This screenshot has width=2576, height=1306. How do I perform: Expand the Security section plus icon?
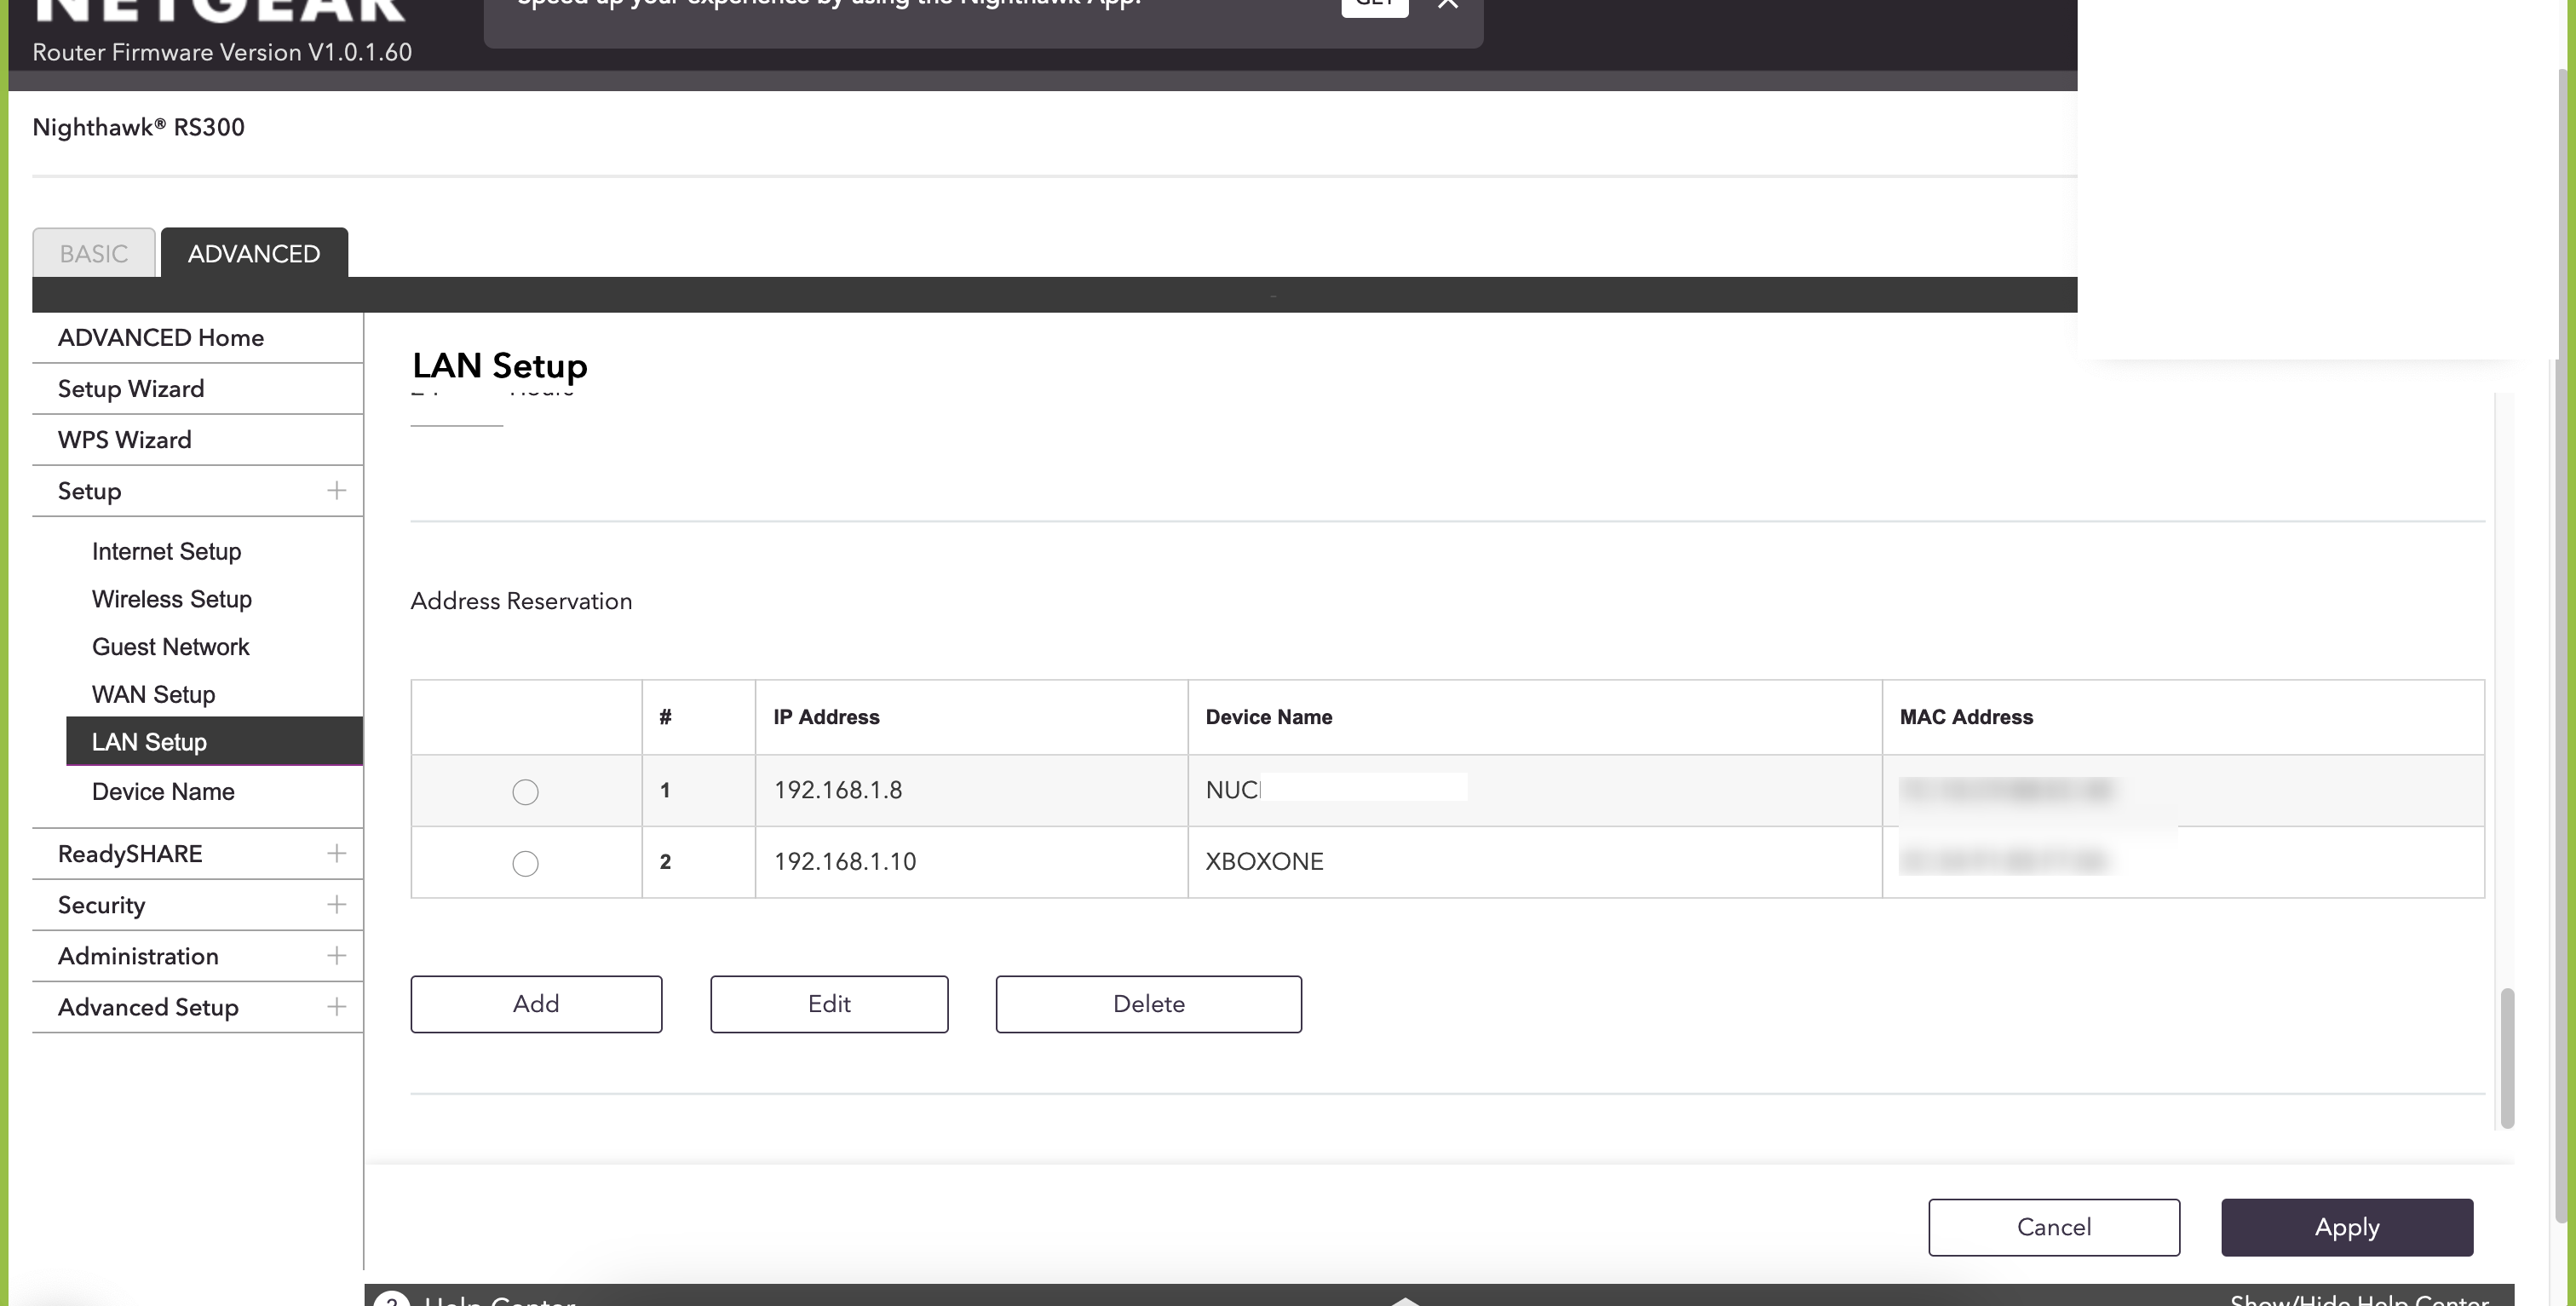point(336,905)
